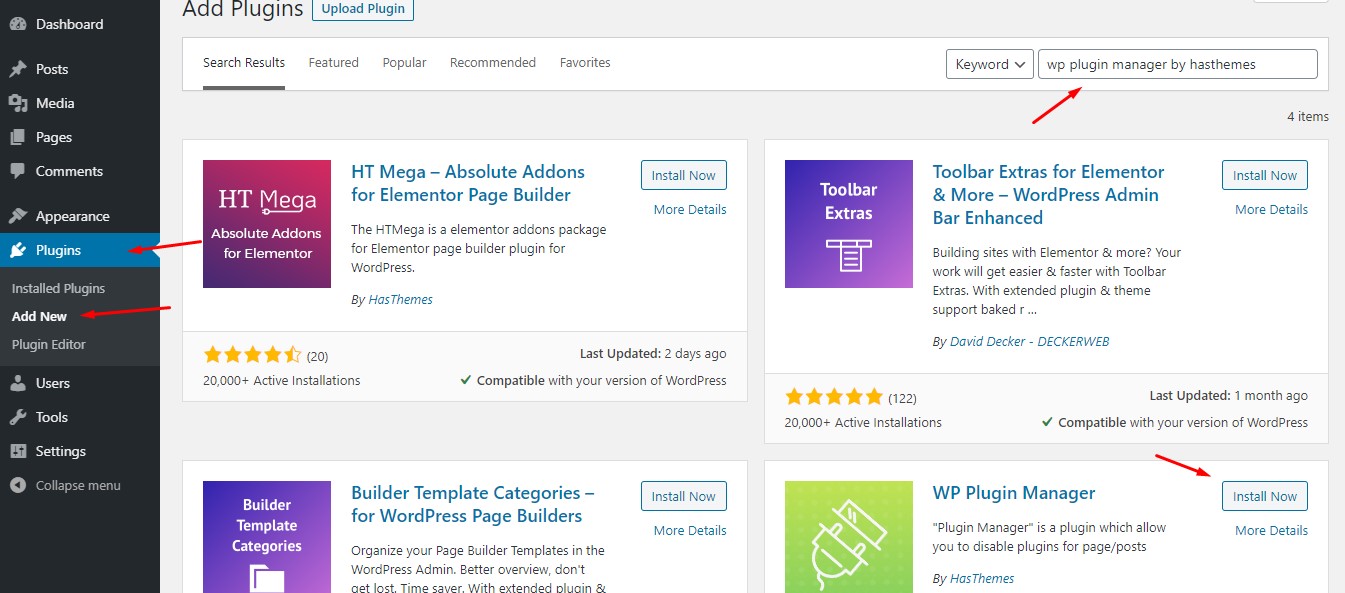Open More Details for HT Mega
Screen dimensions: 1345x593
688,209
